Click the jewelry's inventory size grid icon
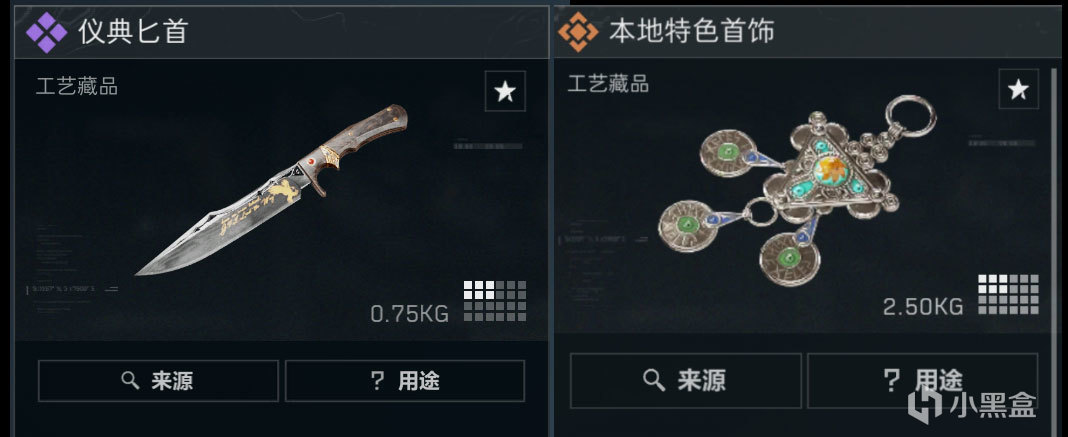This screenshot has height=437, width=1068. tap(1008, 295)
